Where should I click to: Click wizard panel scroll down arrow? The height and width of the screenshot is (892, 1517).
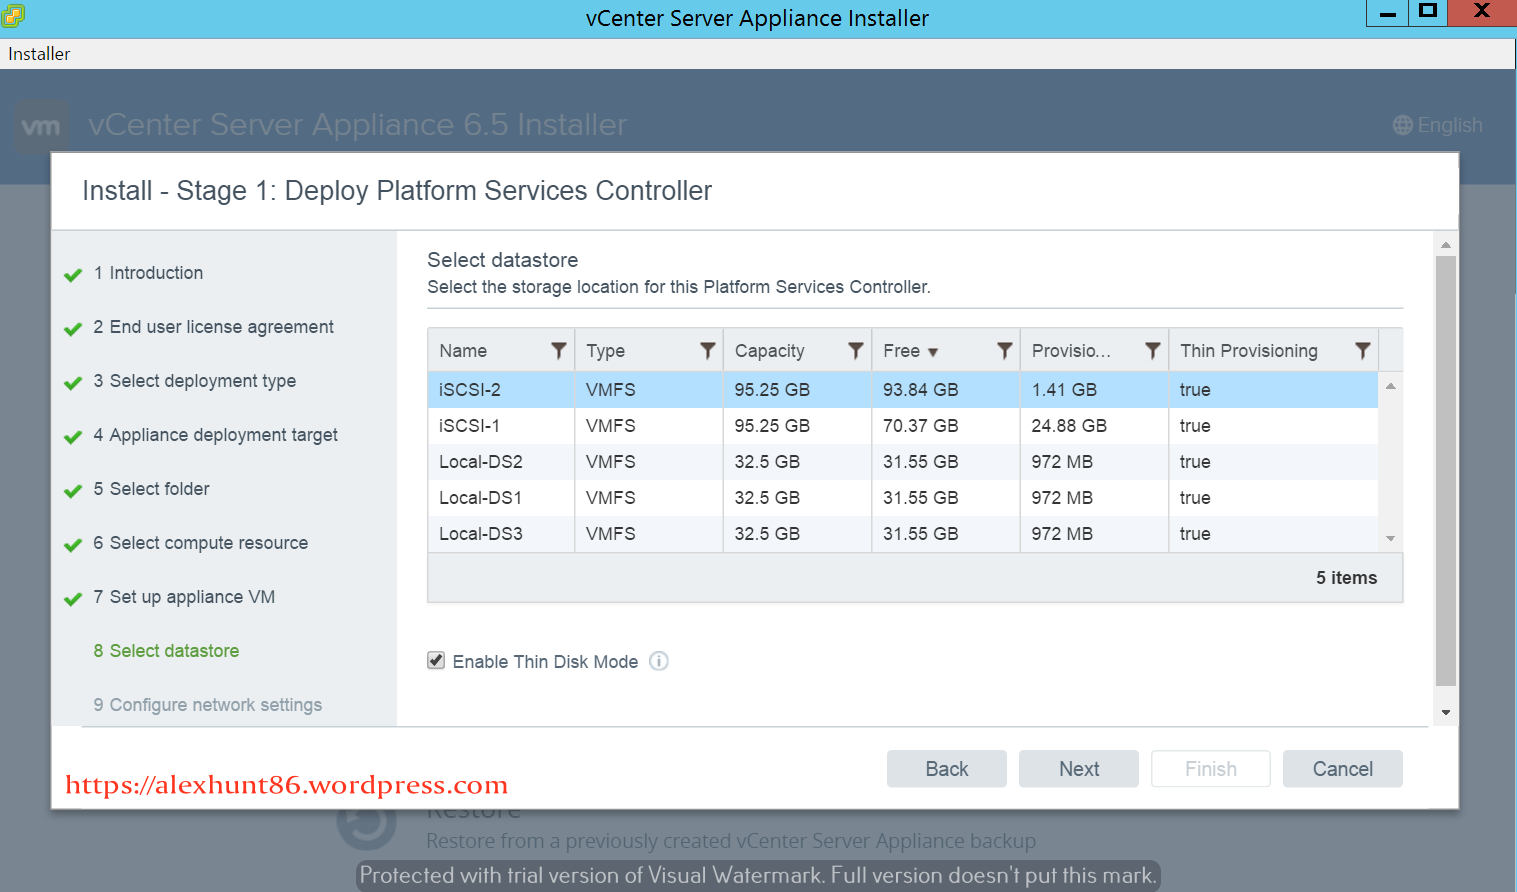click(1445, 713)
